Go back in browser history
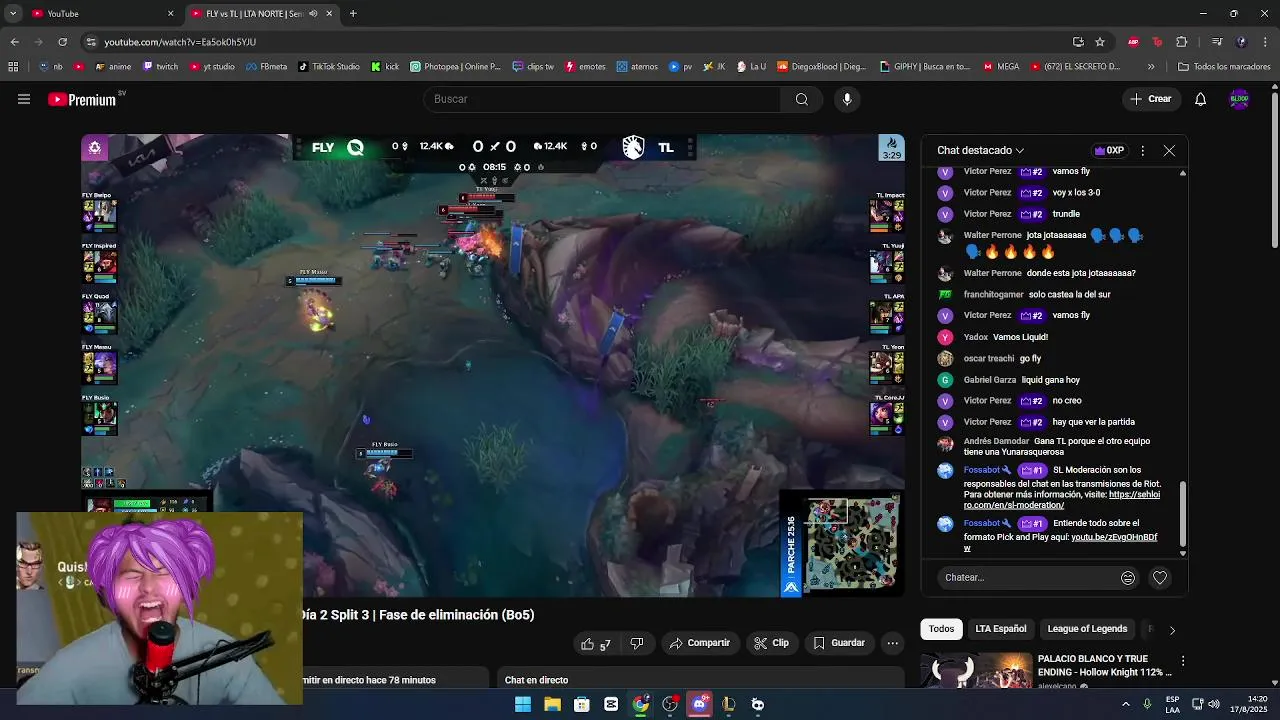 (14, 42)
